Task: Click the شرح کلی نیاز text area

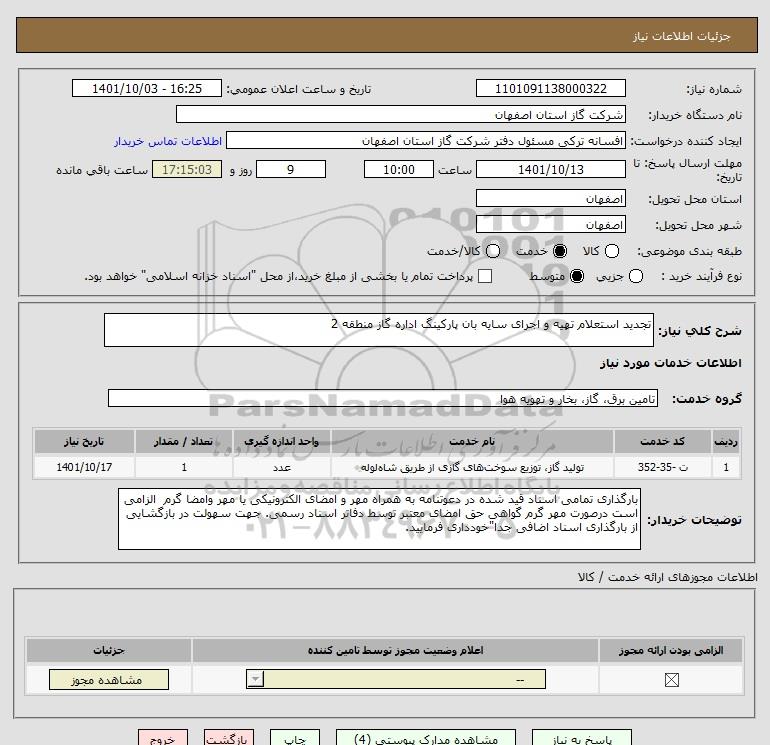Action: coord(379,330)
